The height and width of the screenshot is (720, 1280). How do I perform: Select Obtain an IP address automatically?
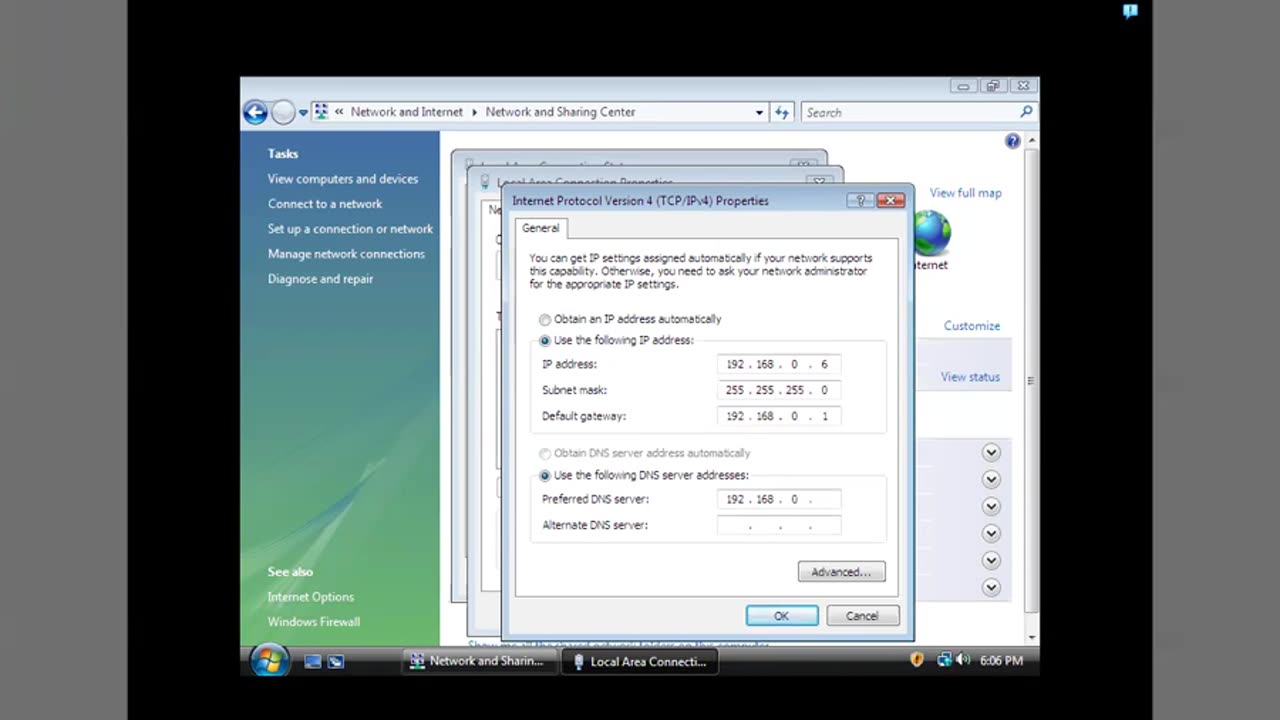tap(545, 319)
